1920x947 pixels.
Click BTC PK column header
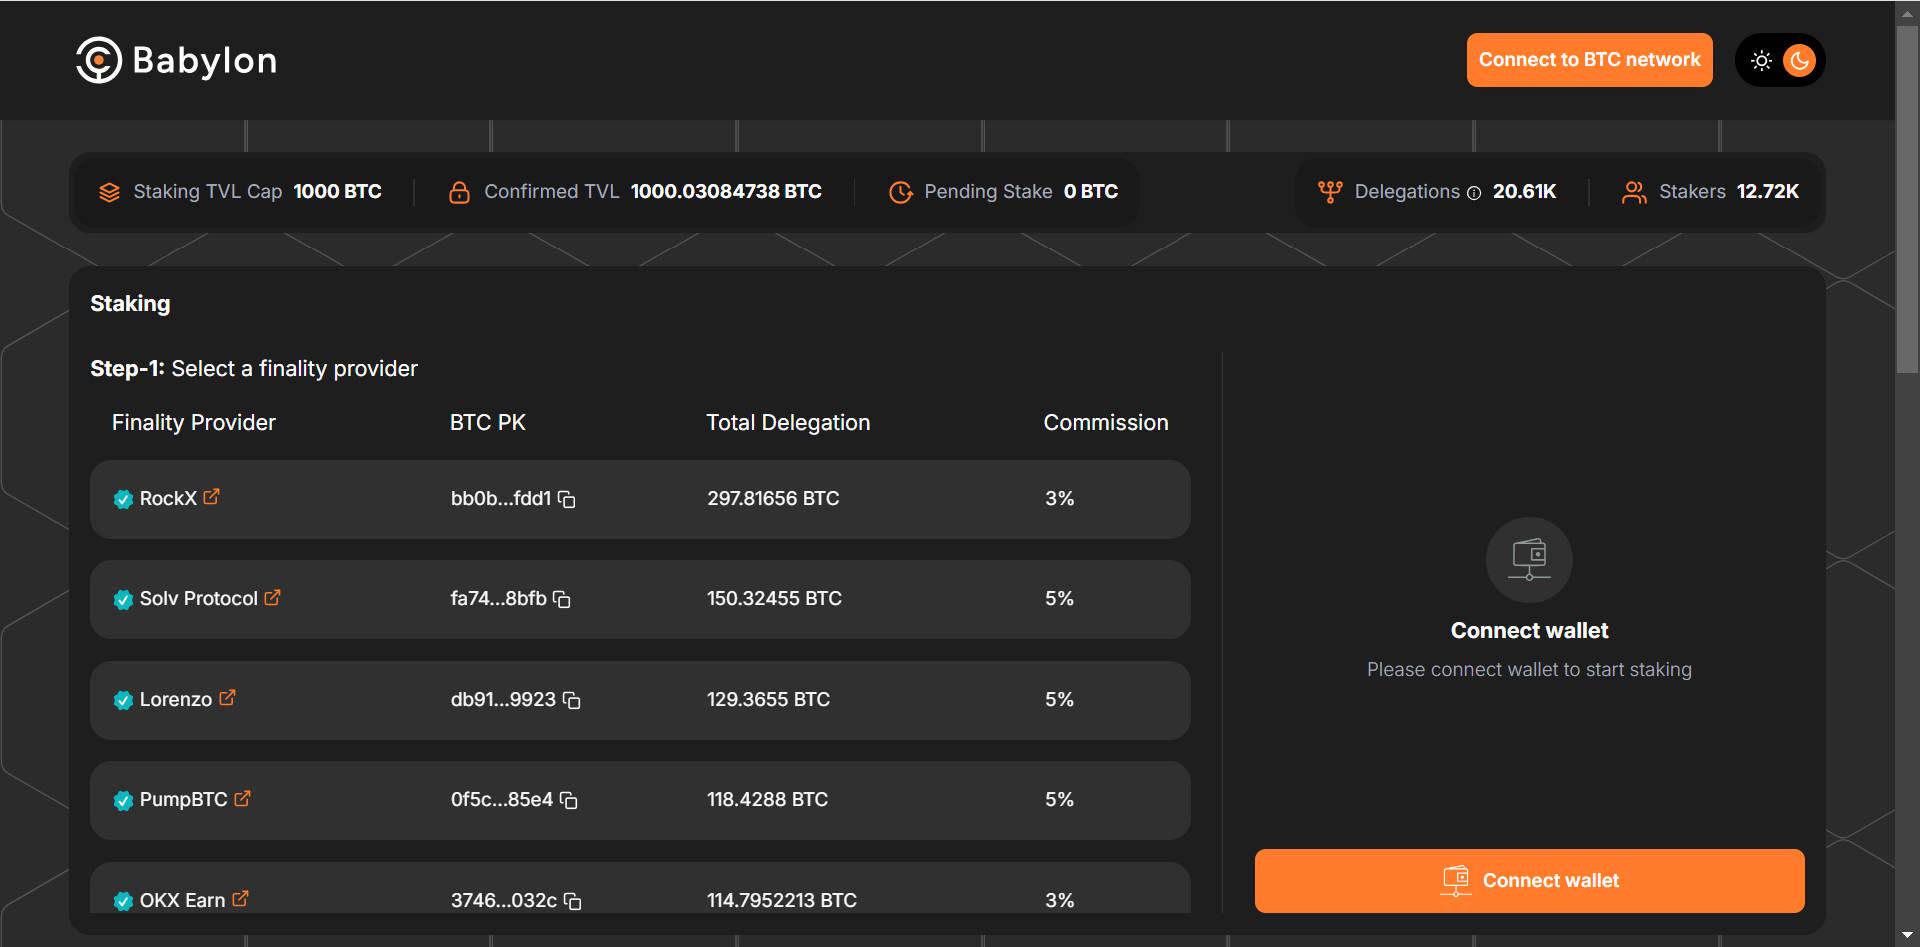pyautogui.click(x=488, y=422)
